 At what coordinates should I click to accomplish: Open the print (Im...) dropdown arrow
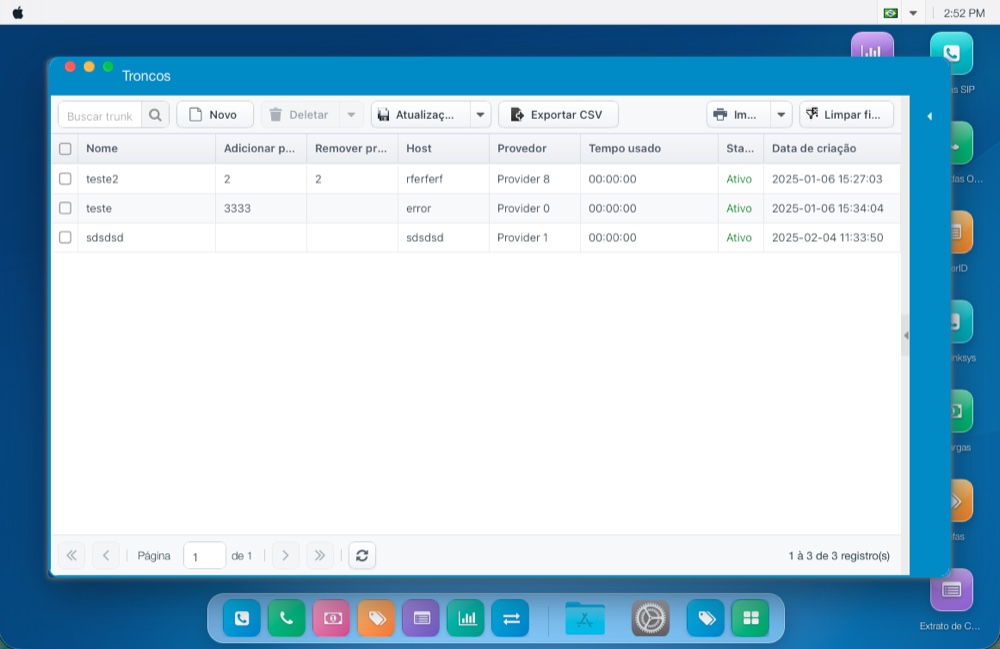click(781, 115)
